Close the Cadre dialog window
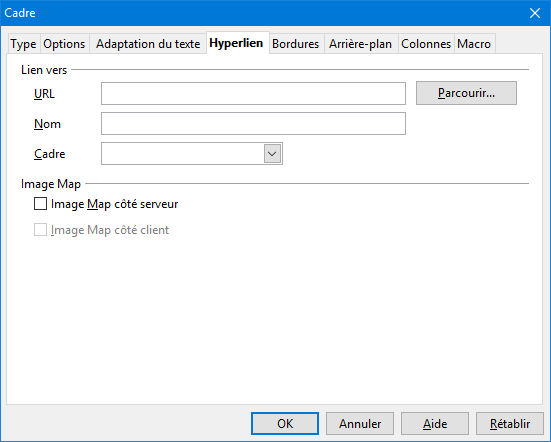 point(534,13)
